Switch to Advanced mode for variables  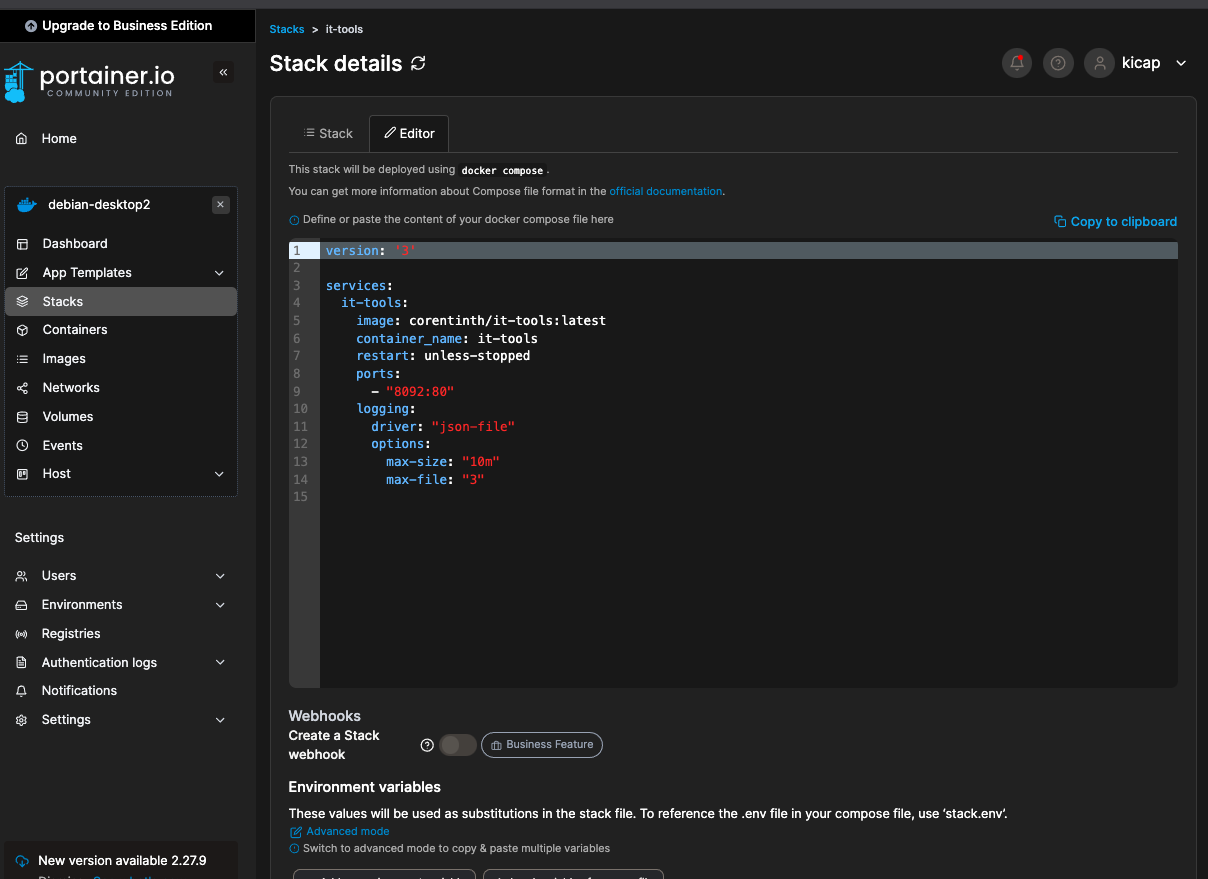[339, 832]
